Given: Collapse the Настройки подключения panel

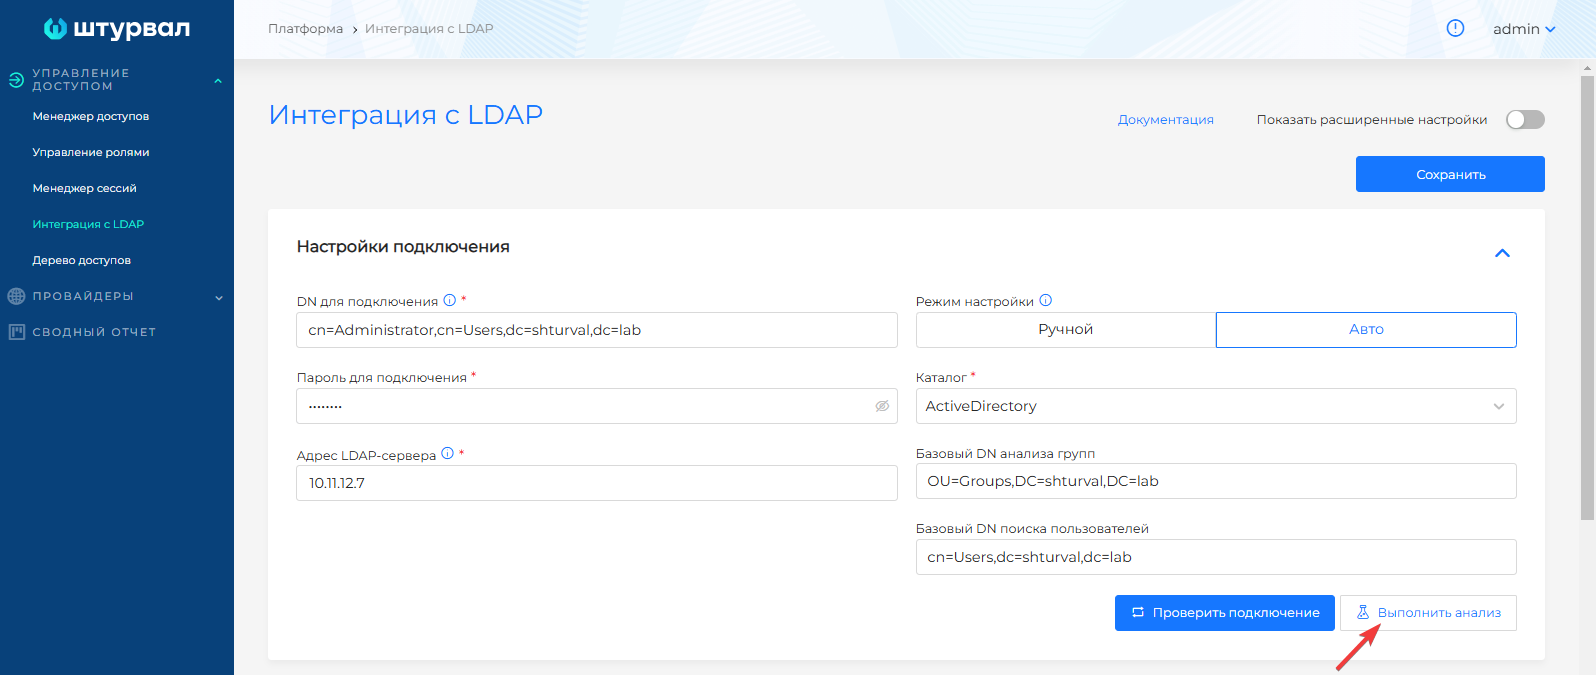Looking at the screenshot, I should pos(1501,253).
